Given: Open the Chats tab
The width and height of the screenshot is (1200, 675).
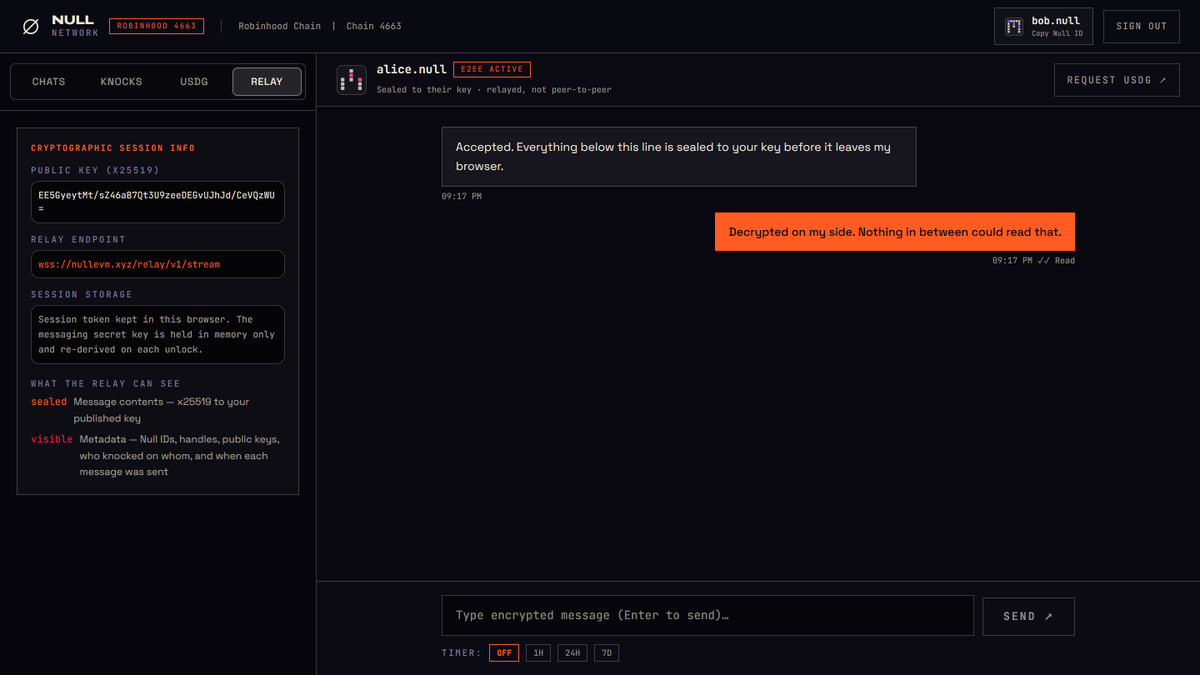Looking at the screenshot, I should click(x=48, y=81).
